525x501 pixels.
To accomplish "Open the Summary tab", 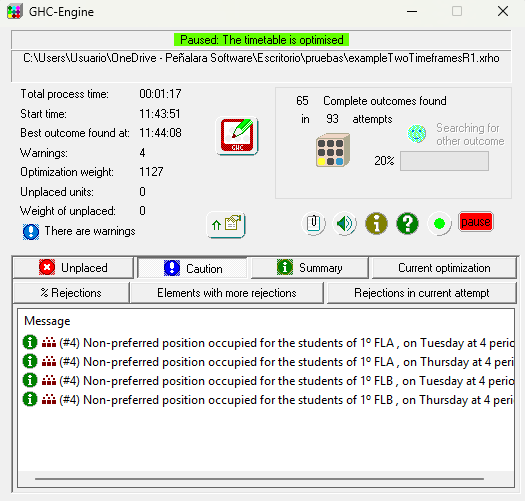I will coord(310,268).
